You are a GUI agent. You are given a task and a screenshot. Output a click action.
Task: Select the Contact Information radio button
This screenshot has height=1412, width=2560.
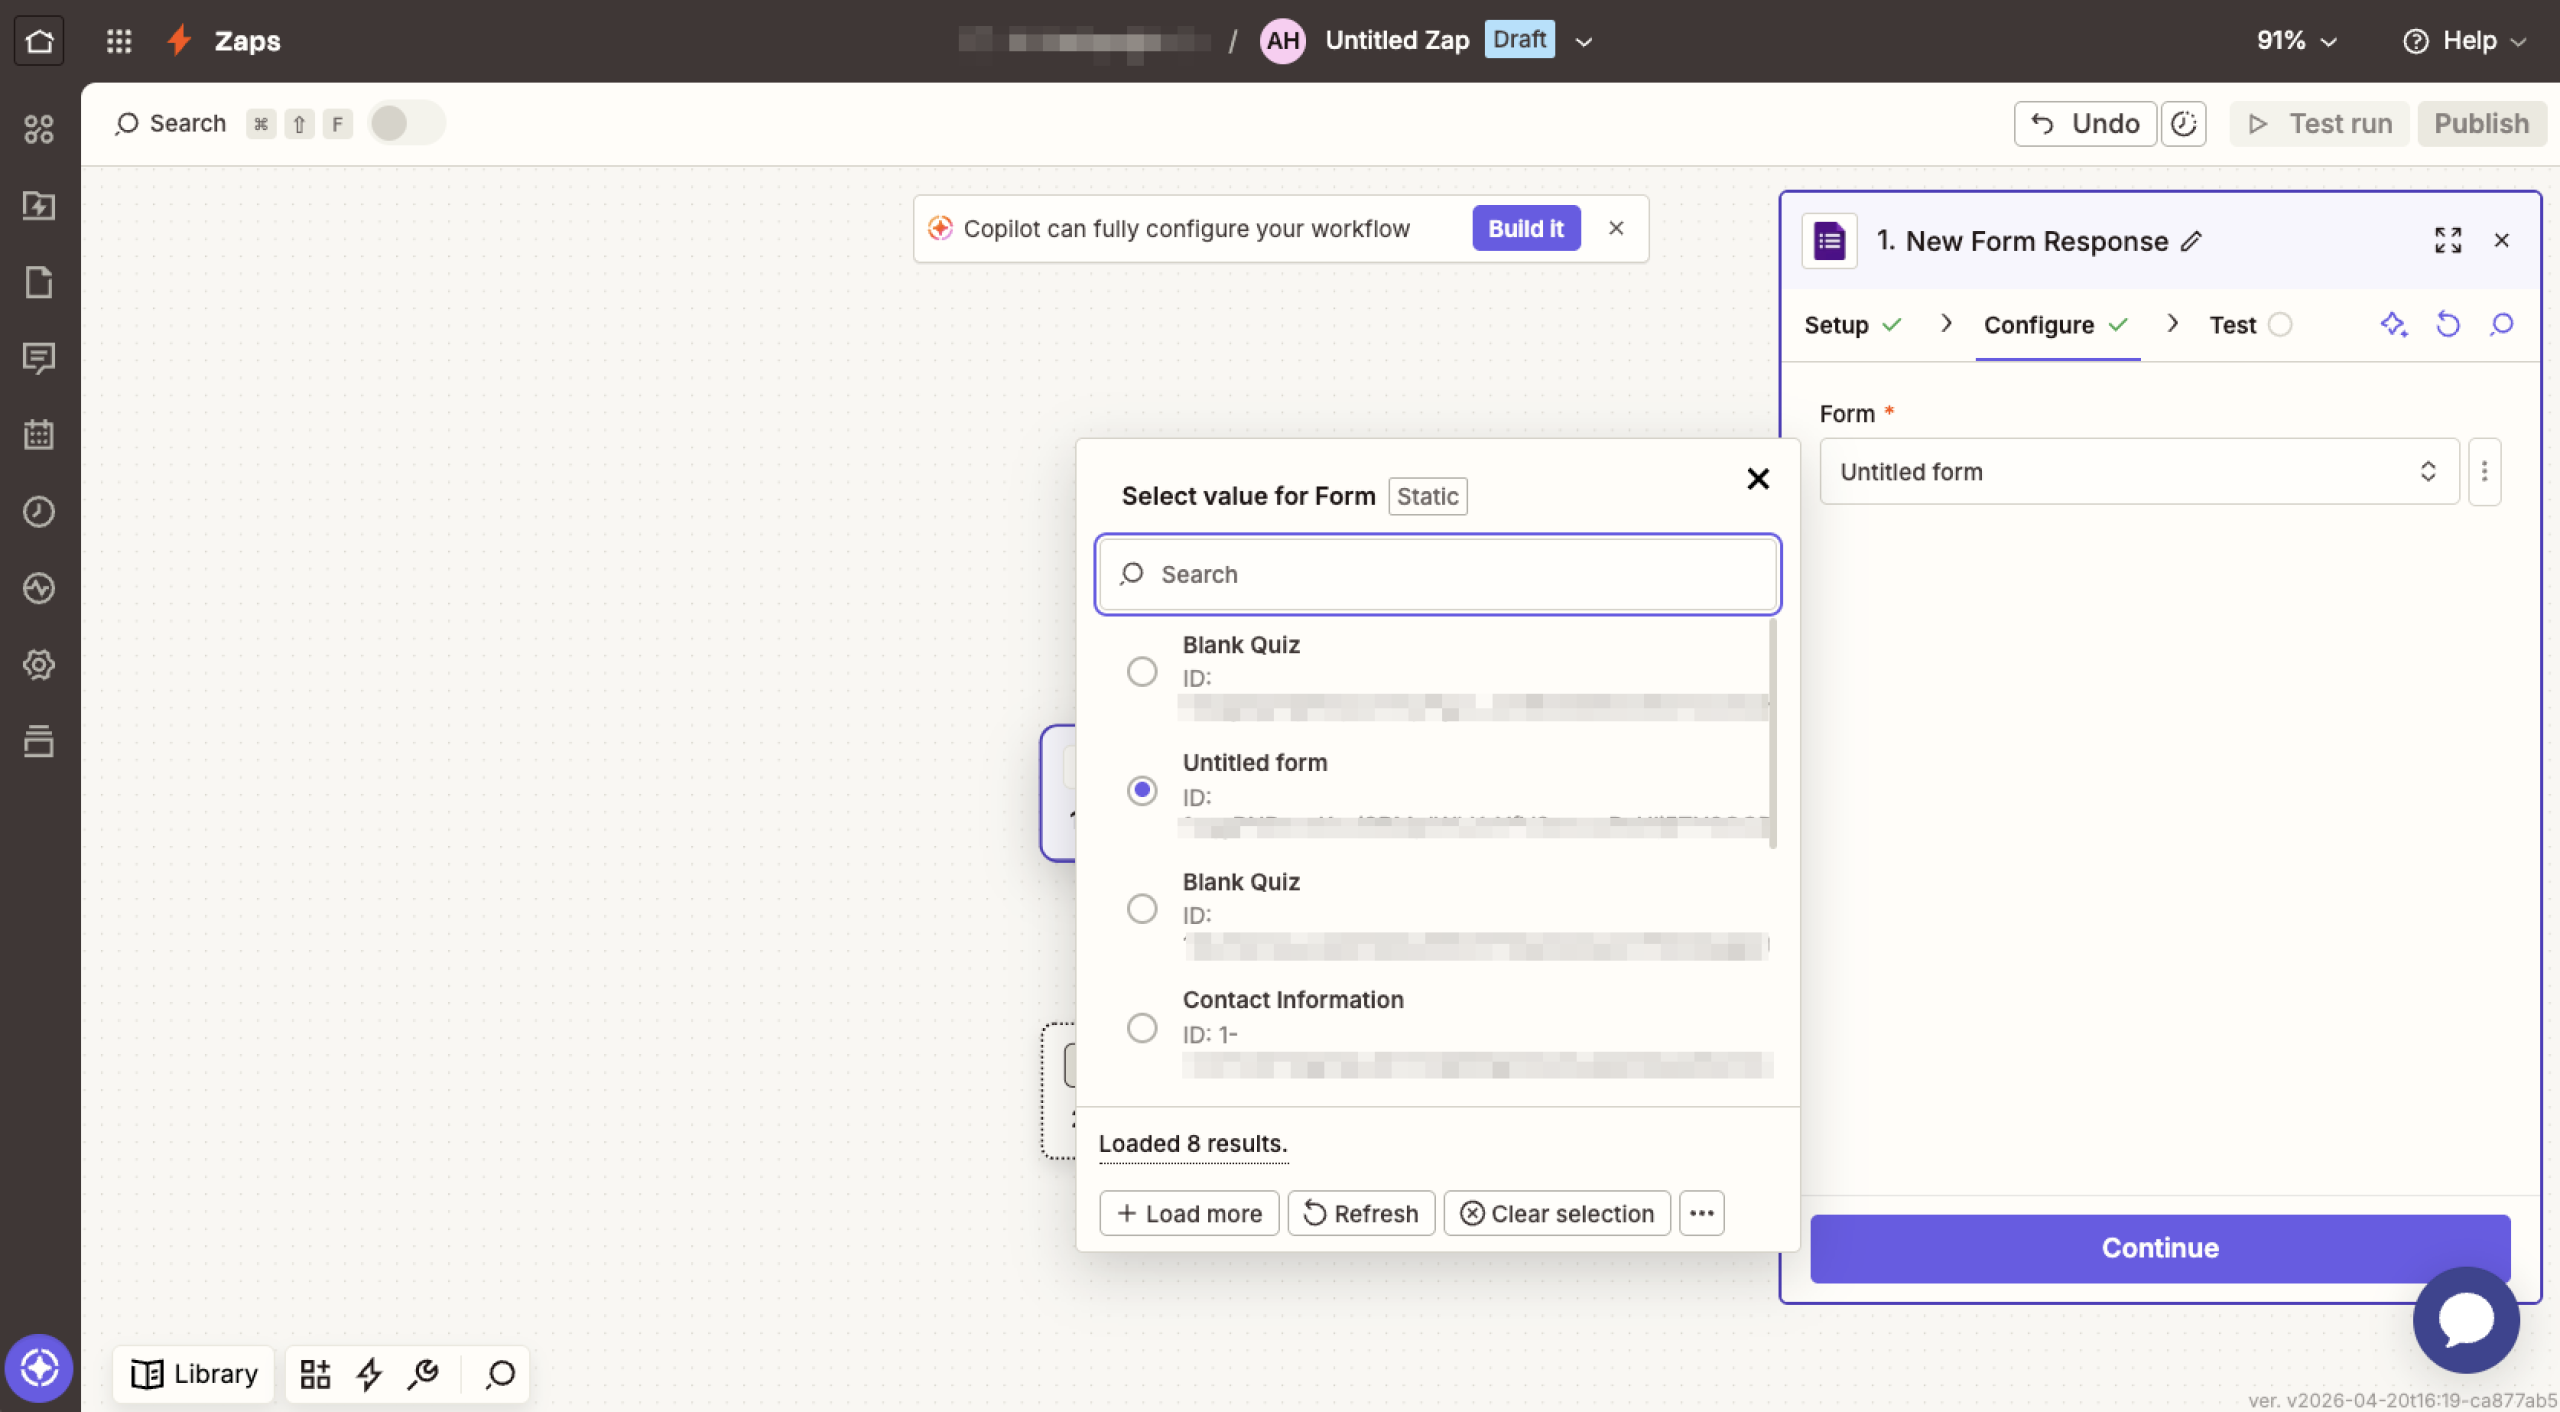pos(1141,1027)
